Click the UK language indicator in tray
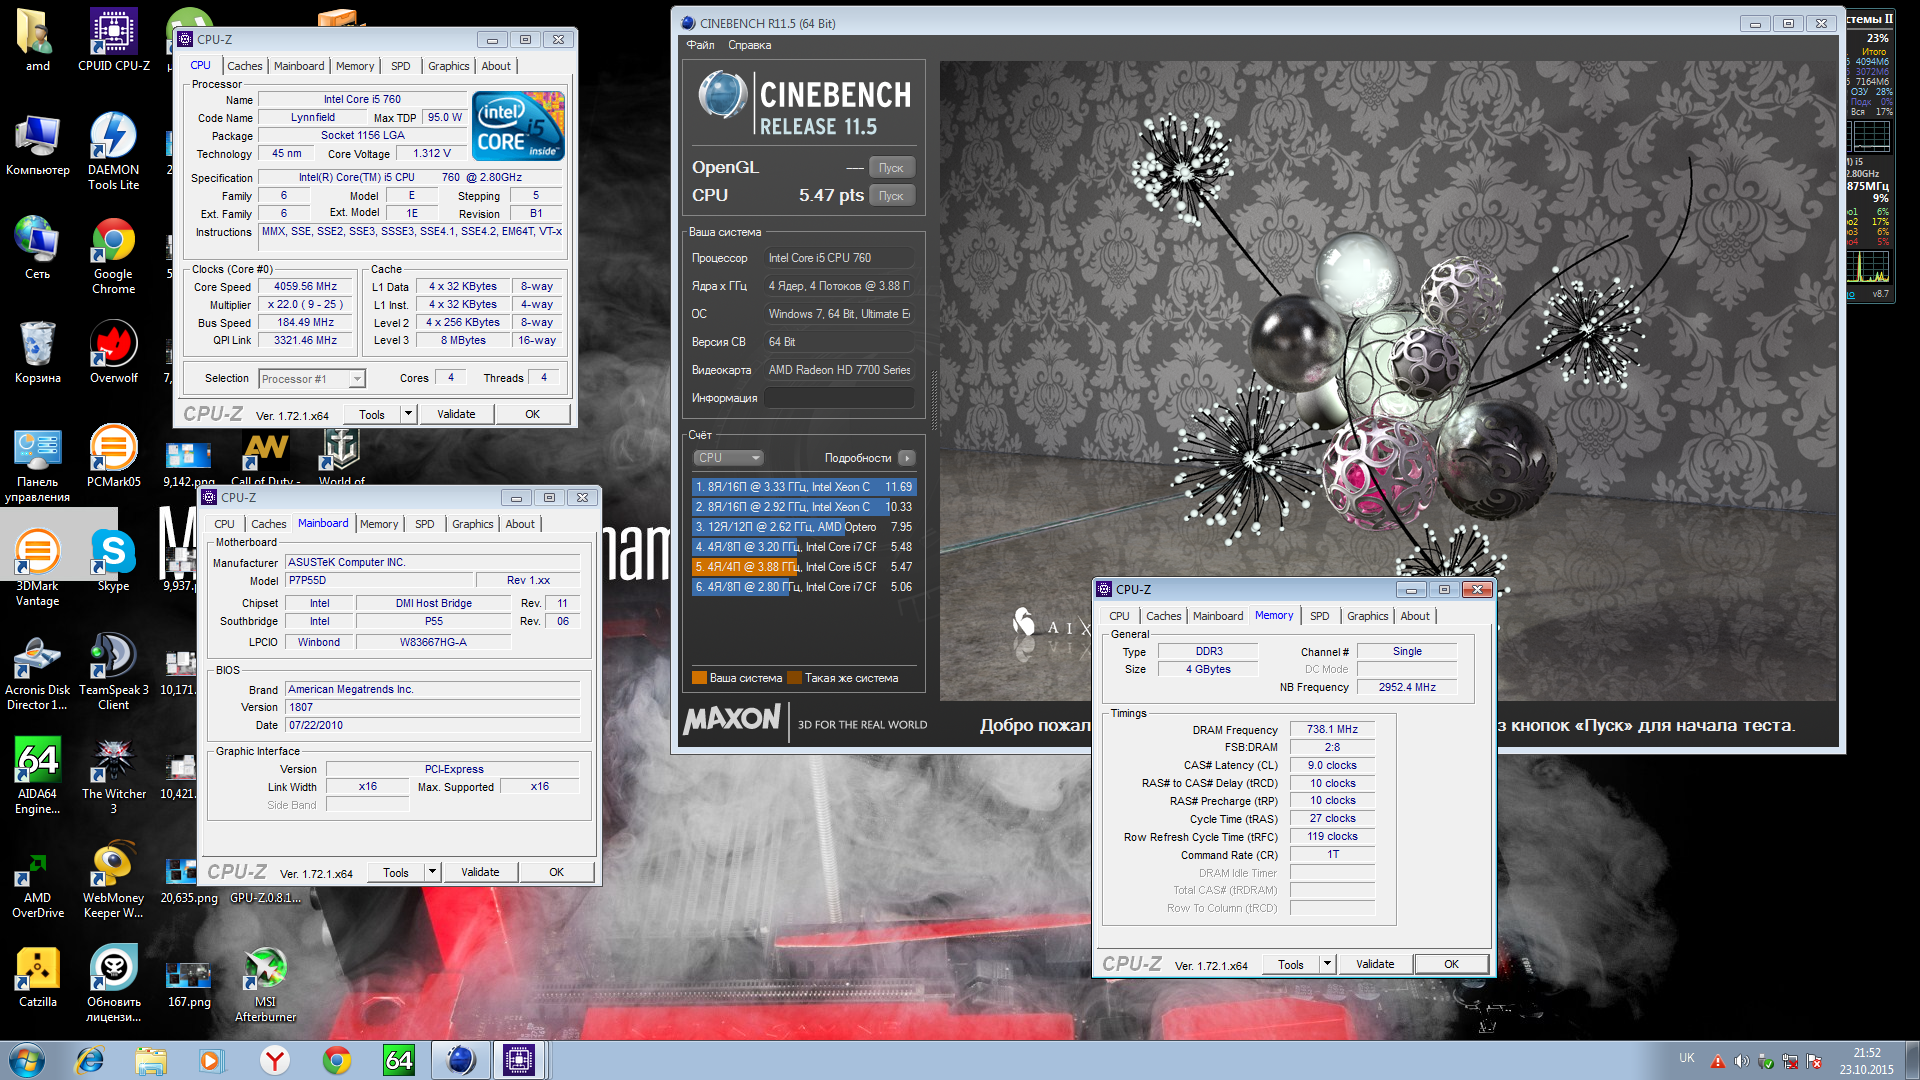This screenshot has width=1920, height=1080. [x=1687, y=1058]
